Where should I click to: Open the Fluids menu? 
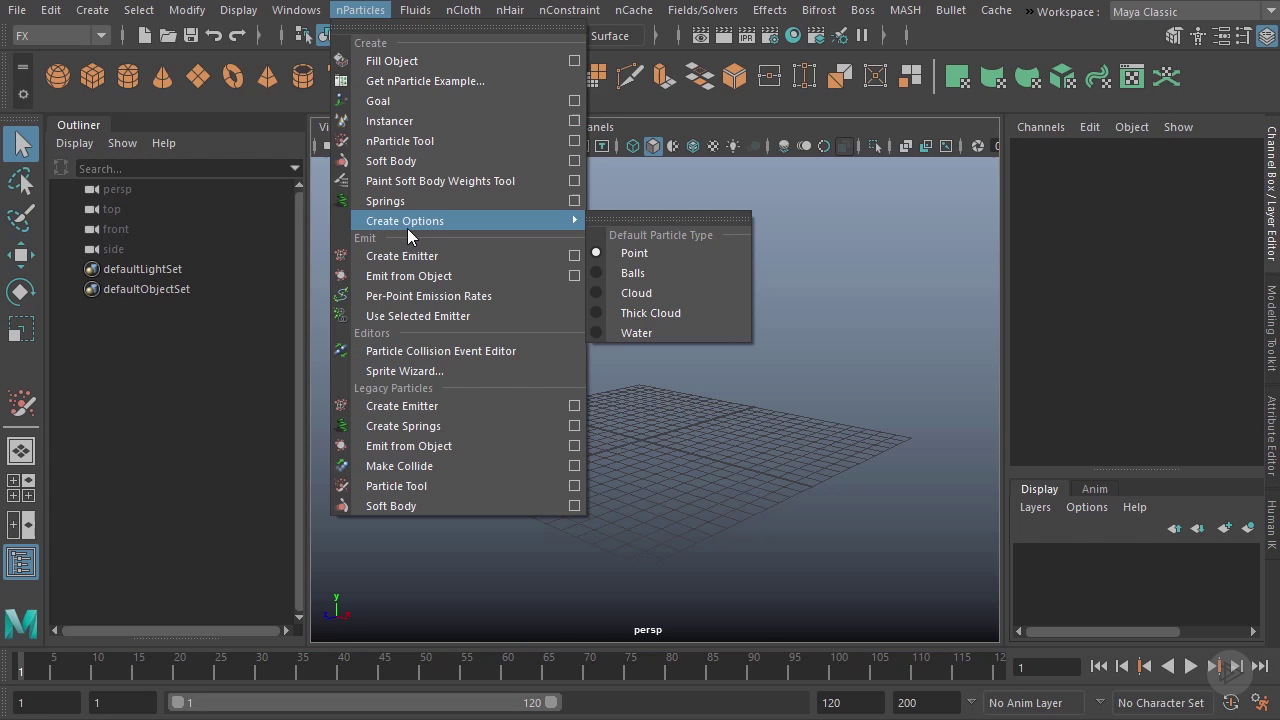coord(415,10)
